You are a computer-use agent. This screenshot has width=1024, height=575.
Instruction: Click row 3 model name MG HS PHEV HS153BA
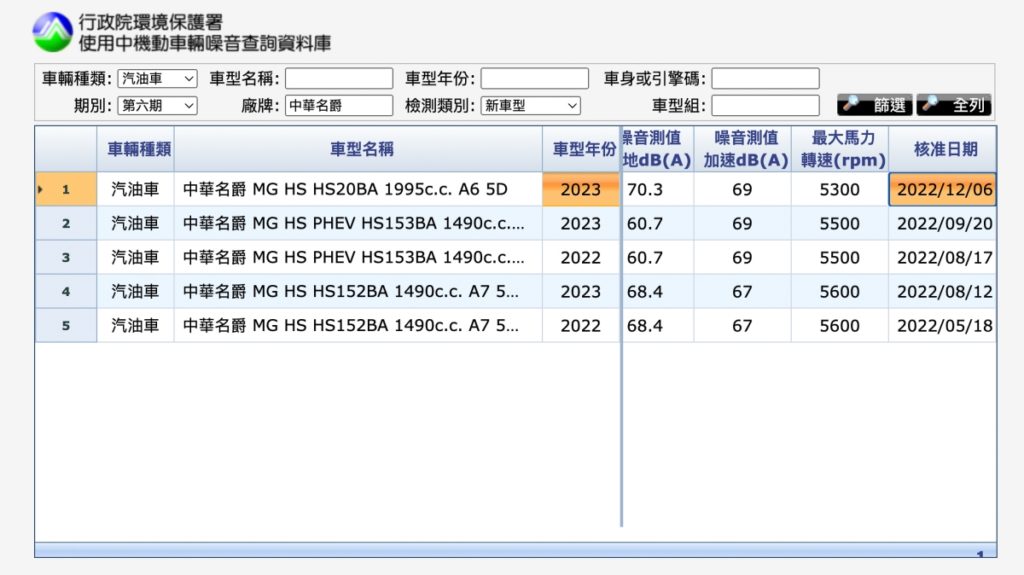359,257
